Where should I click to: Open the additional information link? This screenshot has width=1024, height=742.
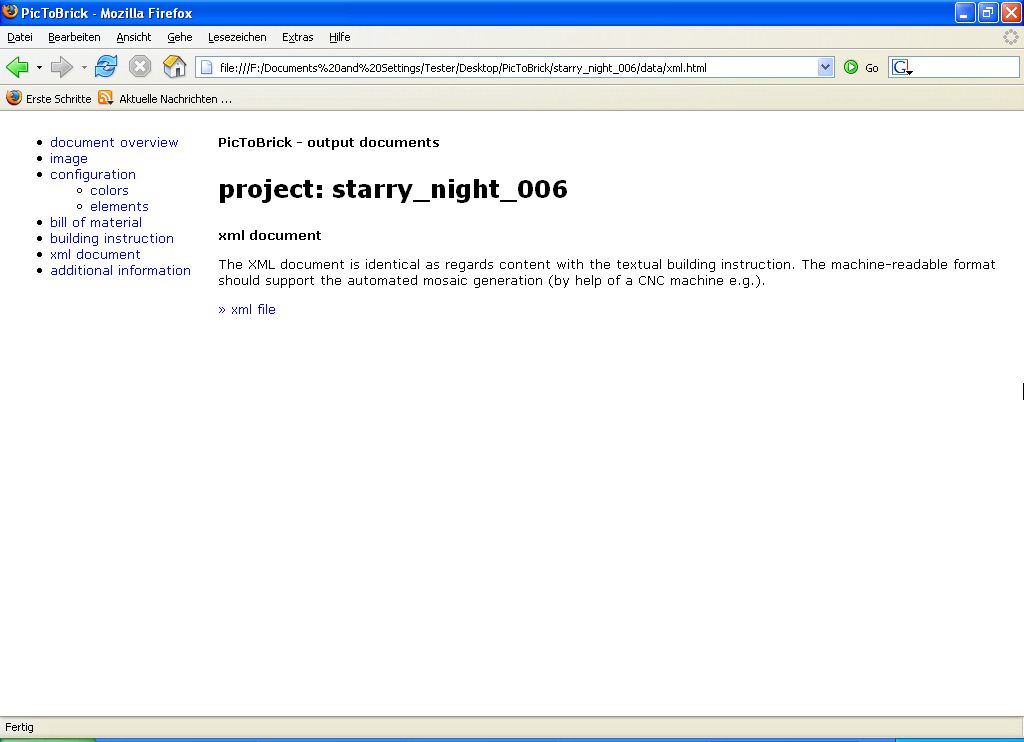pyautogui.click(x=120, y=270)
